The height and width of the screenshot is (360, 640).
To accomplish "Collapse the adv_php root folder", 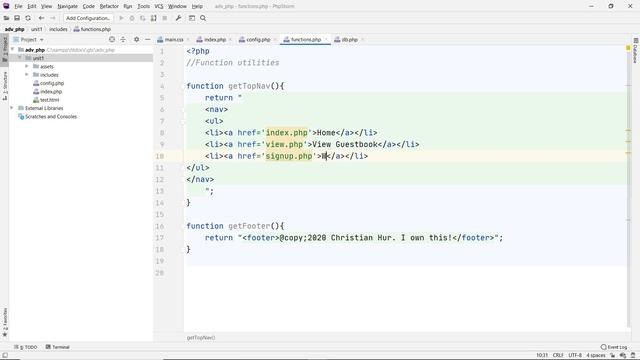I will pyautogui.click(x=13, y=50).
